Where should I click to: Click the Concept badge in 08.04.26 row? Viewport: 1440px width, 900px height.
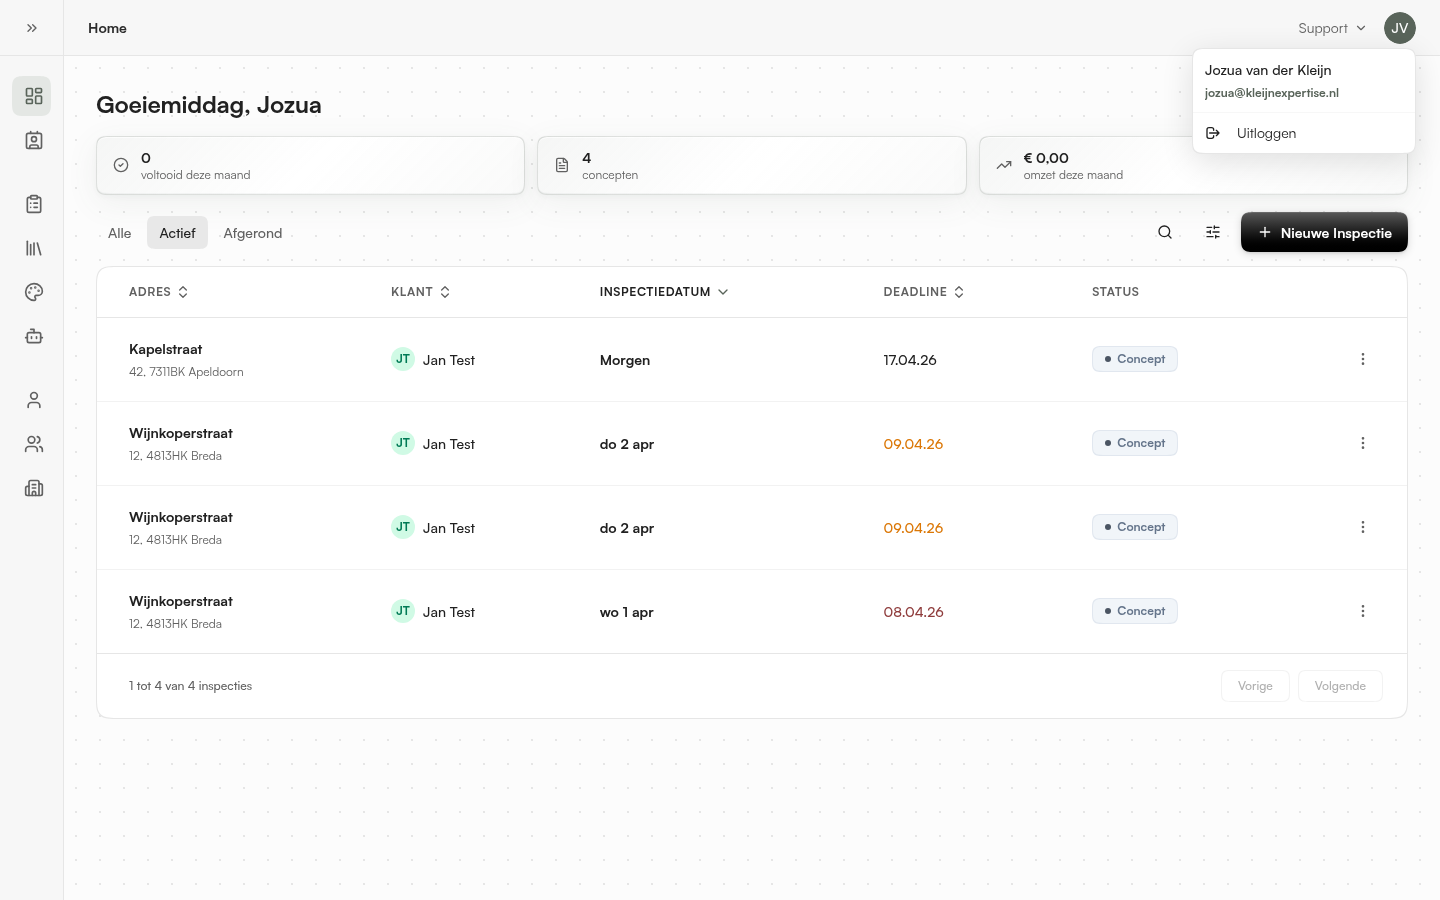click(x=1134, y=611)
